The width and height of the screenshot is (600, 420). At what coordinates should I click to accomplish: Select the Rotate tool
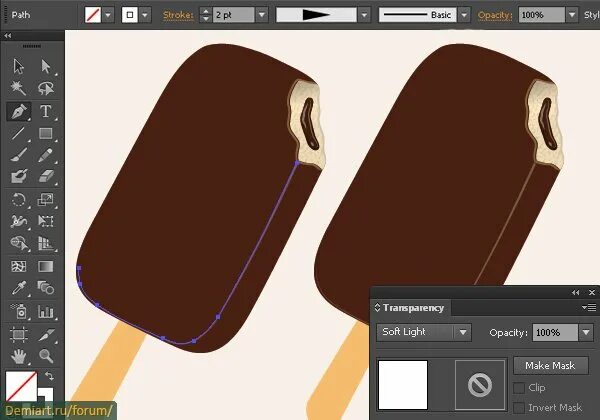coord(18,199)
